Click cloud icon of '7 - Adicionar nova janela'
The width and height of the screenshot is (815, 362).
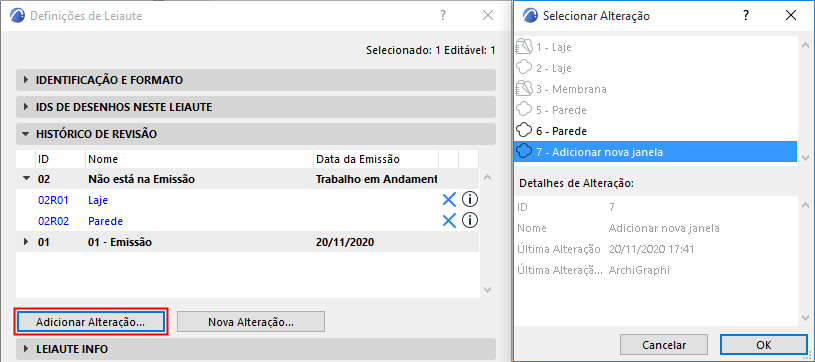click(x=524, y=152)
